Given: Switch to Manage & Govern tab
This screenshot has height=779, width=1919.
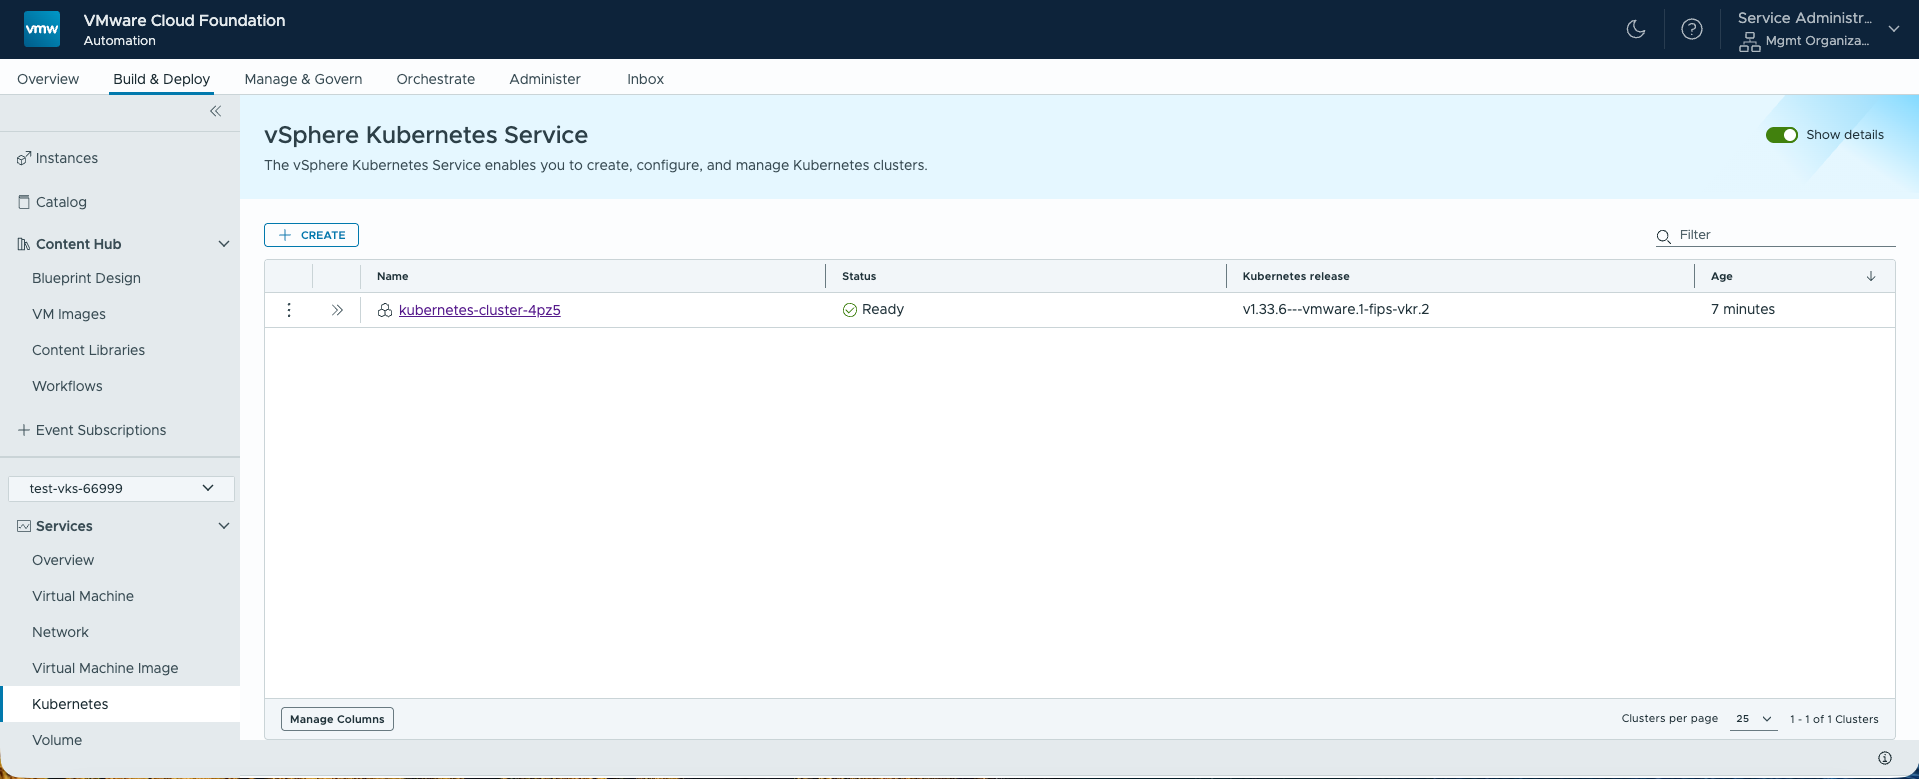Looking at the screenshot, I should pyautogui.click(x=303, y=79).
